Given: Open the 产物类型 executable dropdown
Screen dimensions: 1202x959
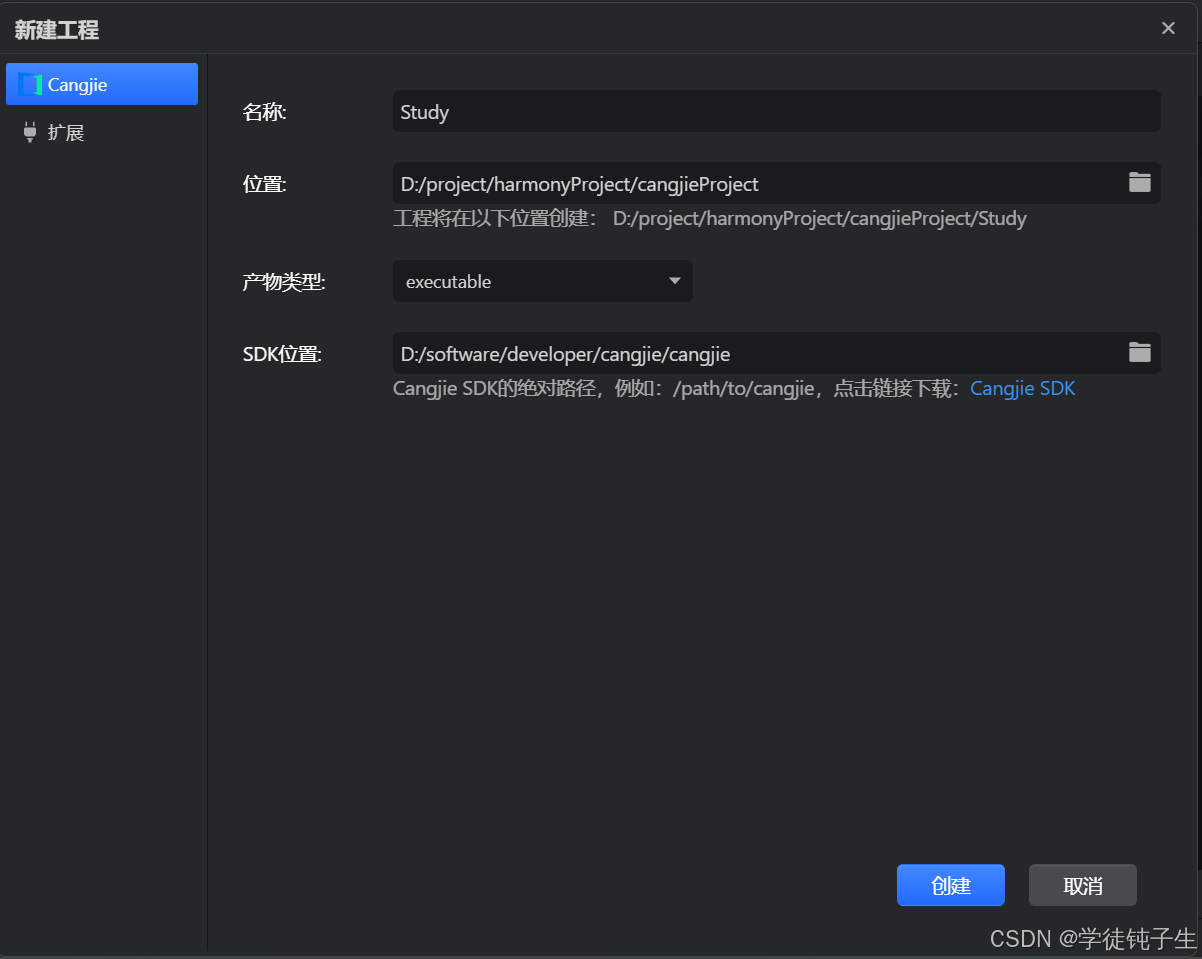Looking at the screenshot, I should 543,281.
